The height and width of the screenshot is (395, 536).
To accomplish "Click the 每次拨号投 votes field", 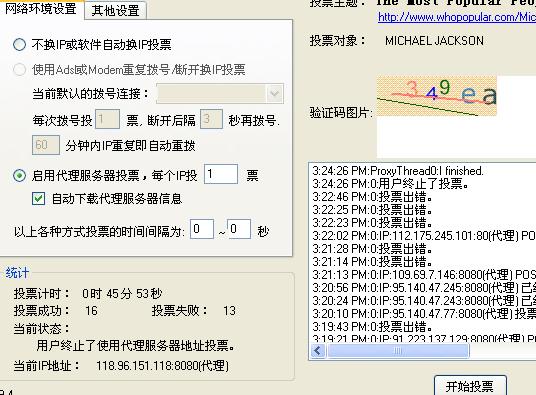I will 107,119.
